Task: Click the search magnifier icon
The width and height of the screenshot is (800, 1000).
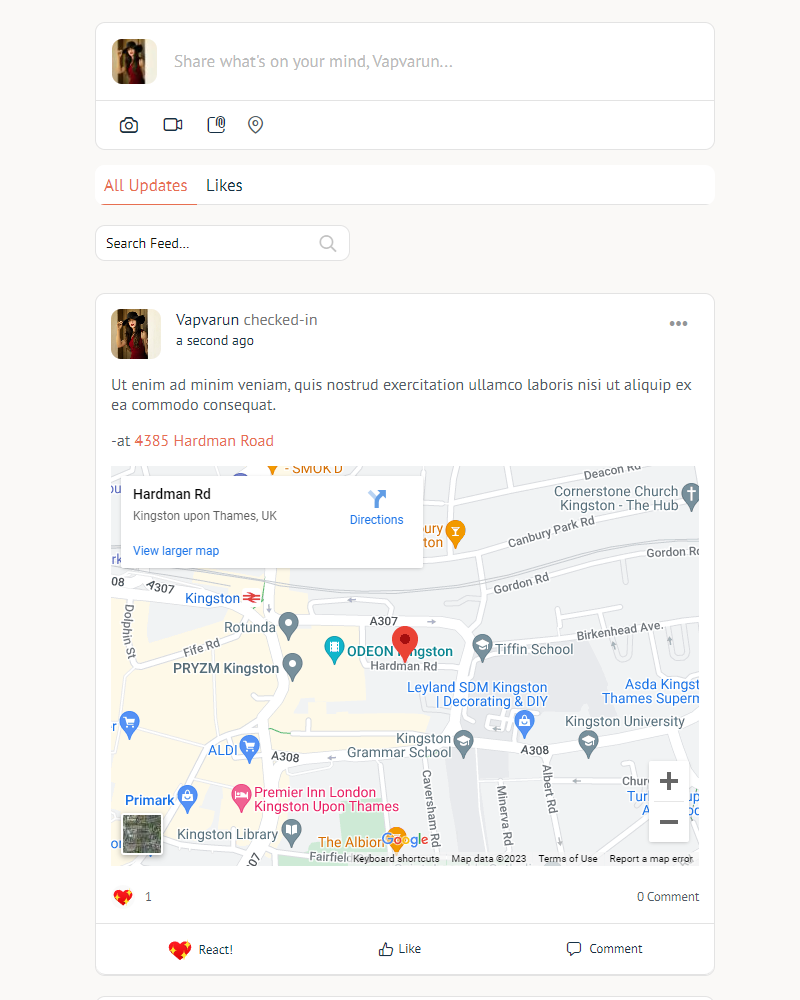Action: [327, 243]
